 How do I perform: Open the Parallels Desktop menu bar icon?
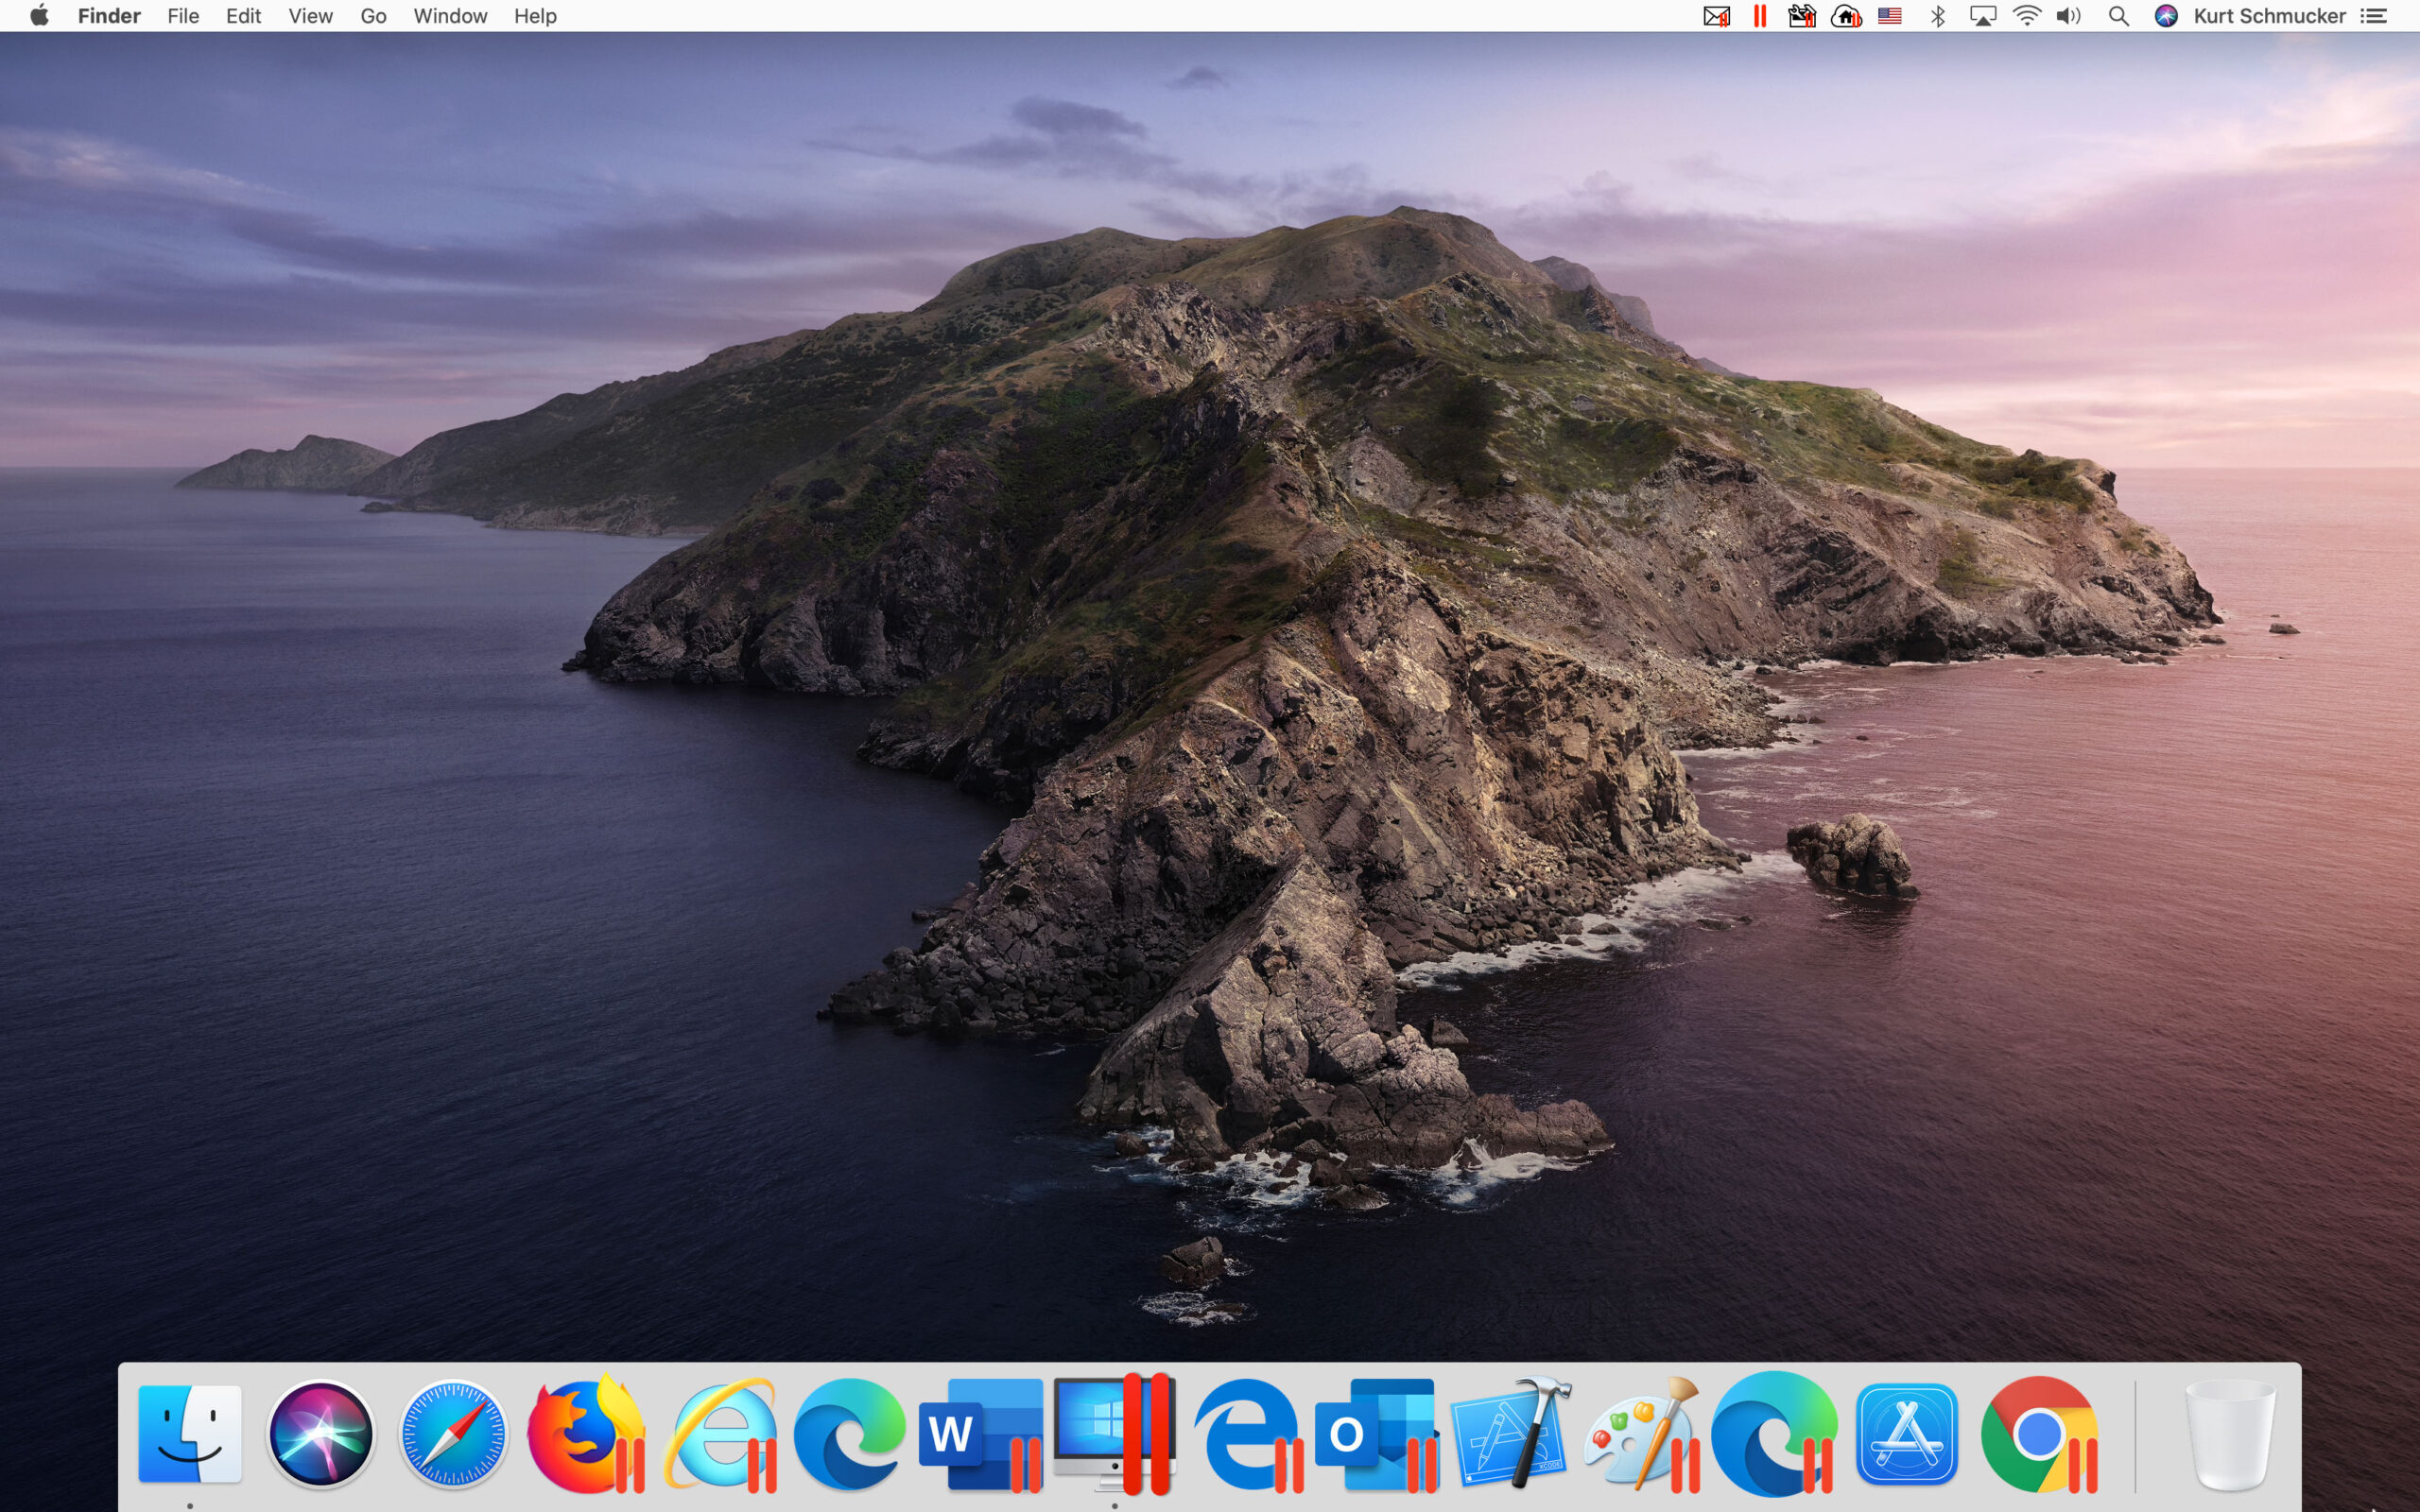pyautogui.click(x=1760, y=16)
